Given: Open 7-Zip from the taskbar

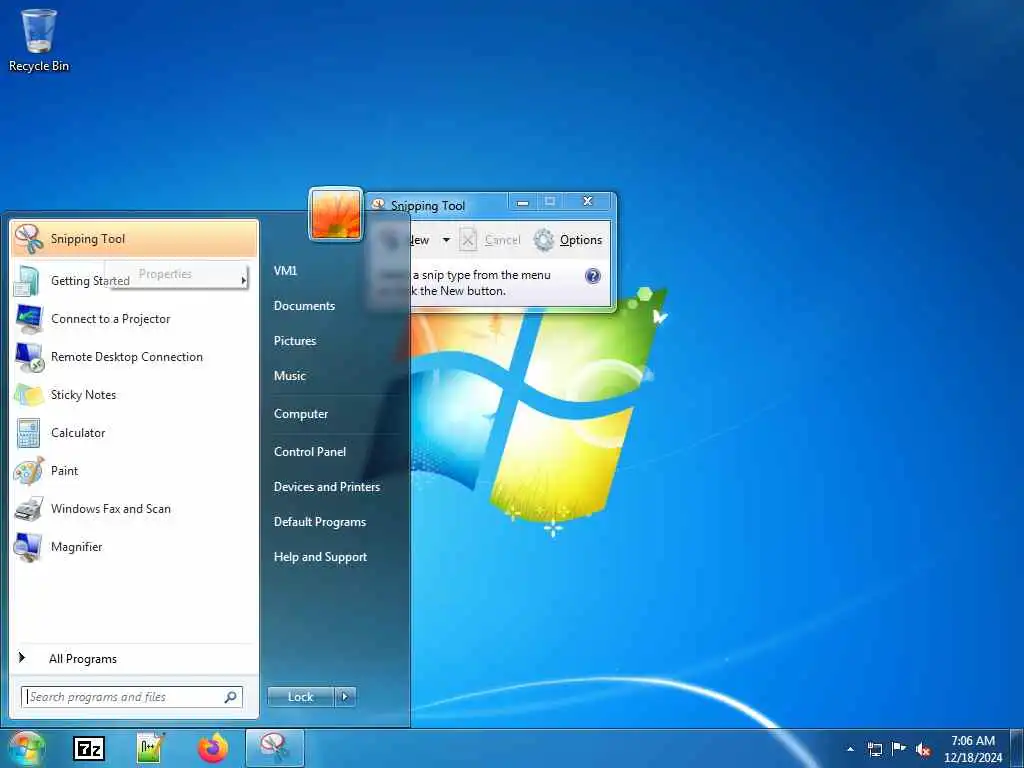Looking at the screenshot, I should pos(88,748).
